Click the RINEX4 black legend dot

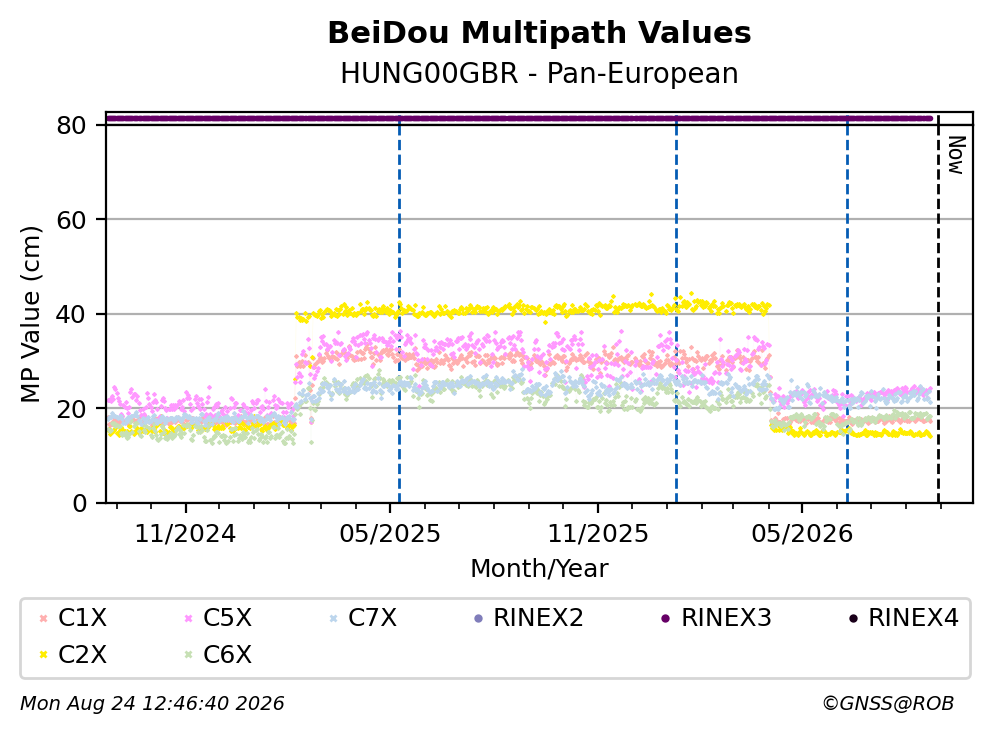pyautogui.click(x=853, y=618)
